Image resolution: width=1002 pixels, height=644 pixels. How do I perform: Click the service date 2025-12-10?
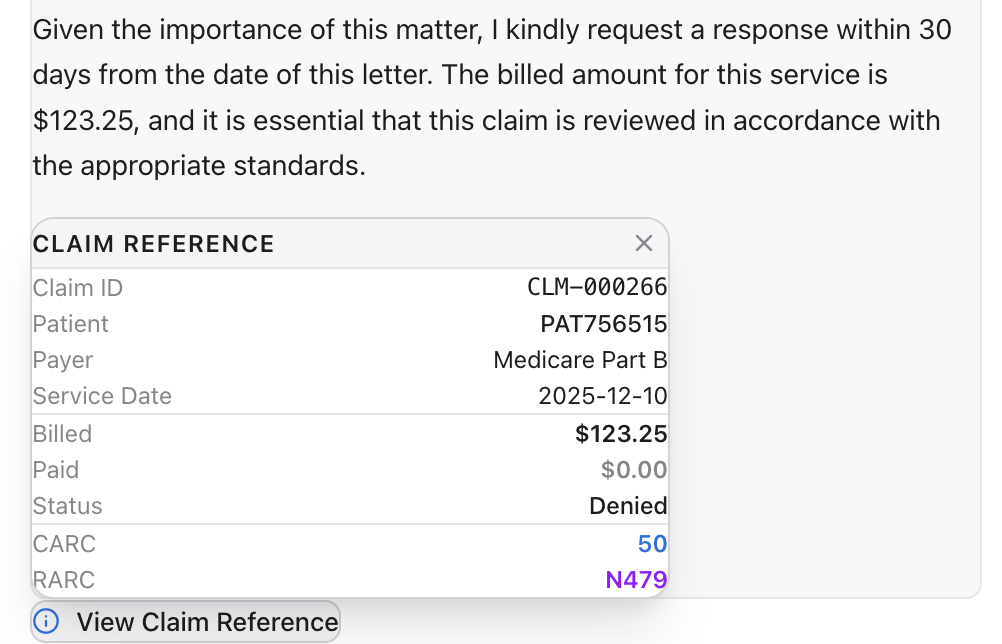tap(602, 396)
